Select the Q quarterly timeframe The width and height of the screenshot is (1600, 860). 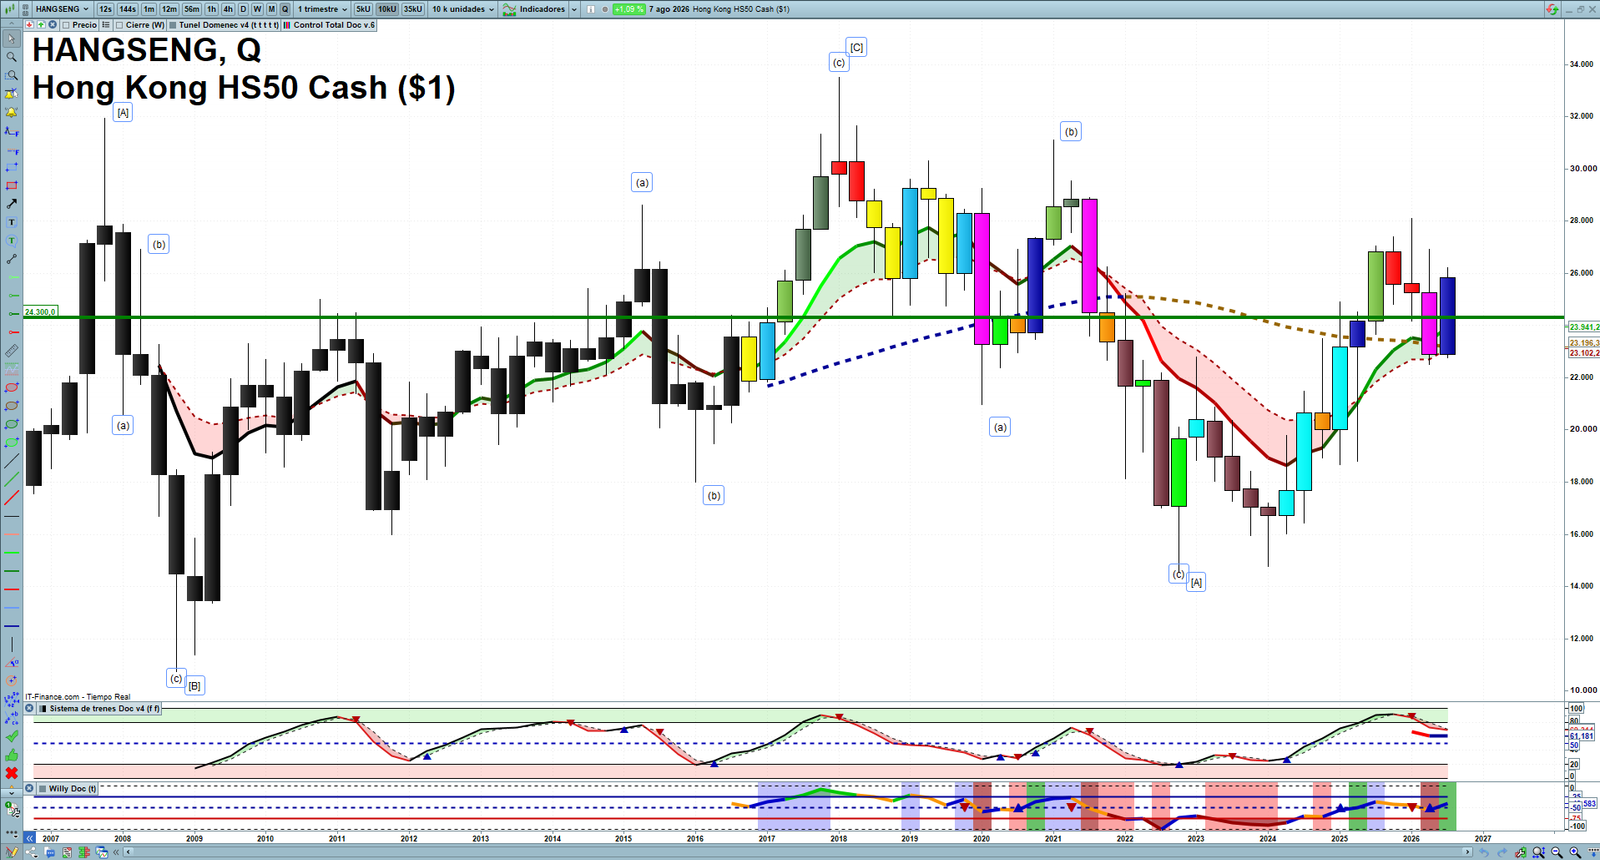pyautogui.click(x=285, y=9)
